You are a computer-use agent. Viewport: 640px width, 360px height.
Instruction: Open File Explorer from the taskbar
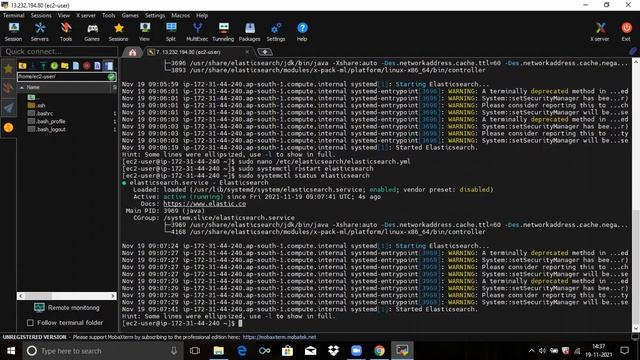[x=219, y=351]
